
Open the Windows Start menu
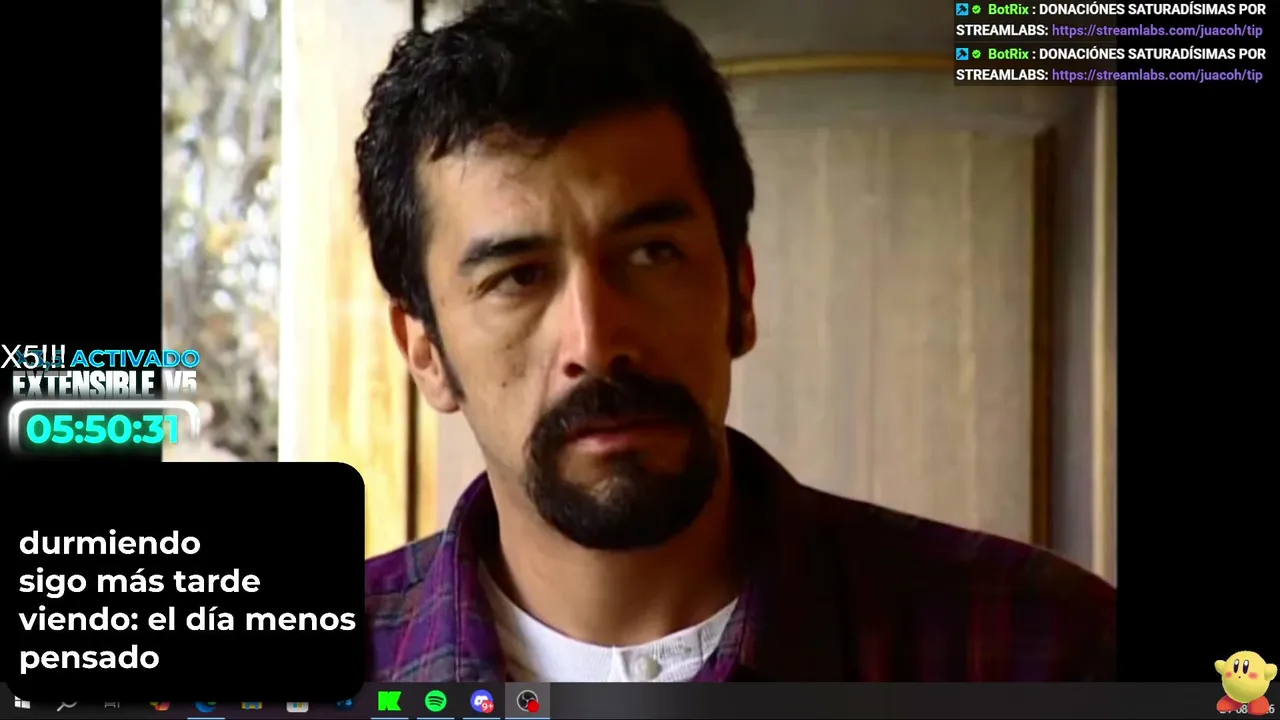(x=21, y=703)
